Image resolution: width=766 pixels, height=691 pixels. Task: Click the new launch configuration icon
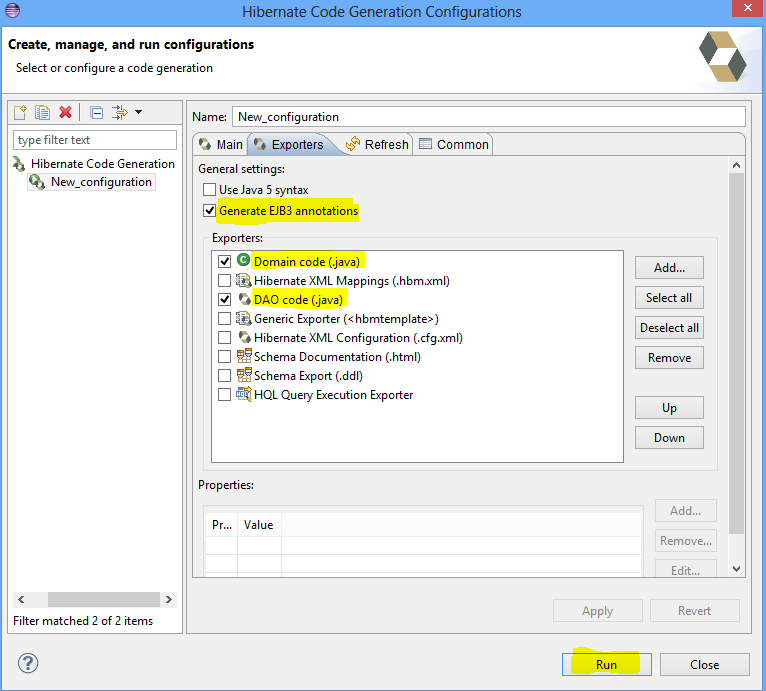pyautogui.click(x=21, y=112)
